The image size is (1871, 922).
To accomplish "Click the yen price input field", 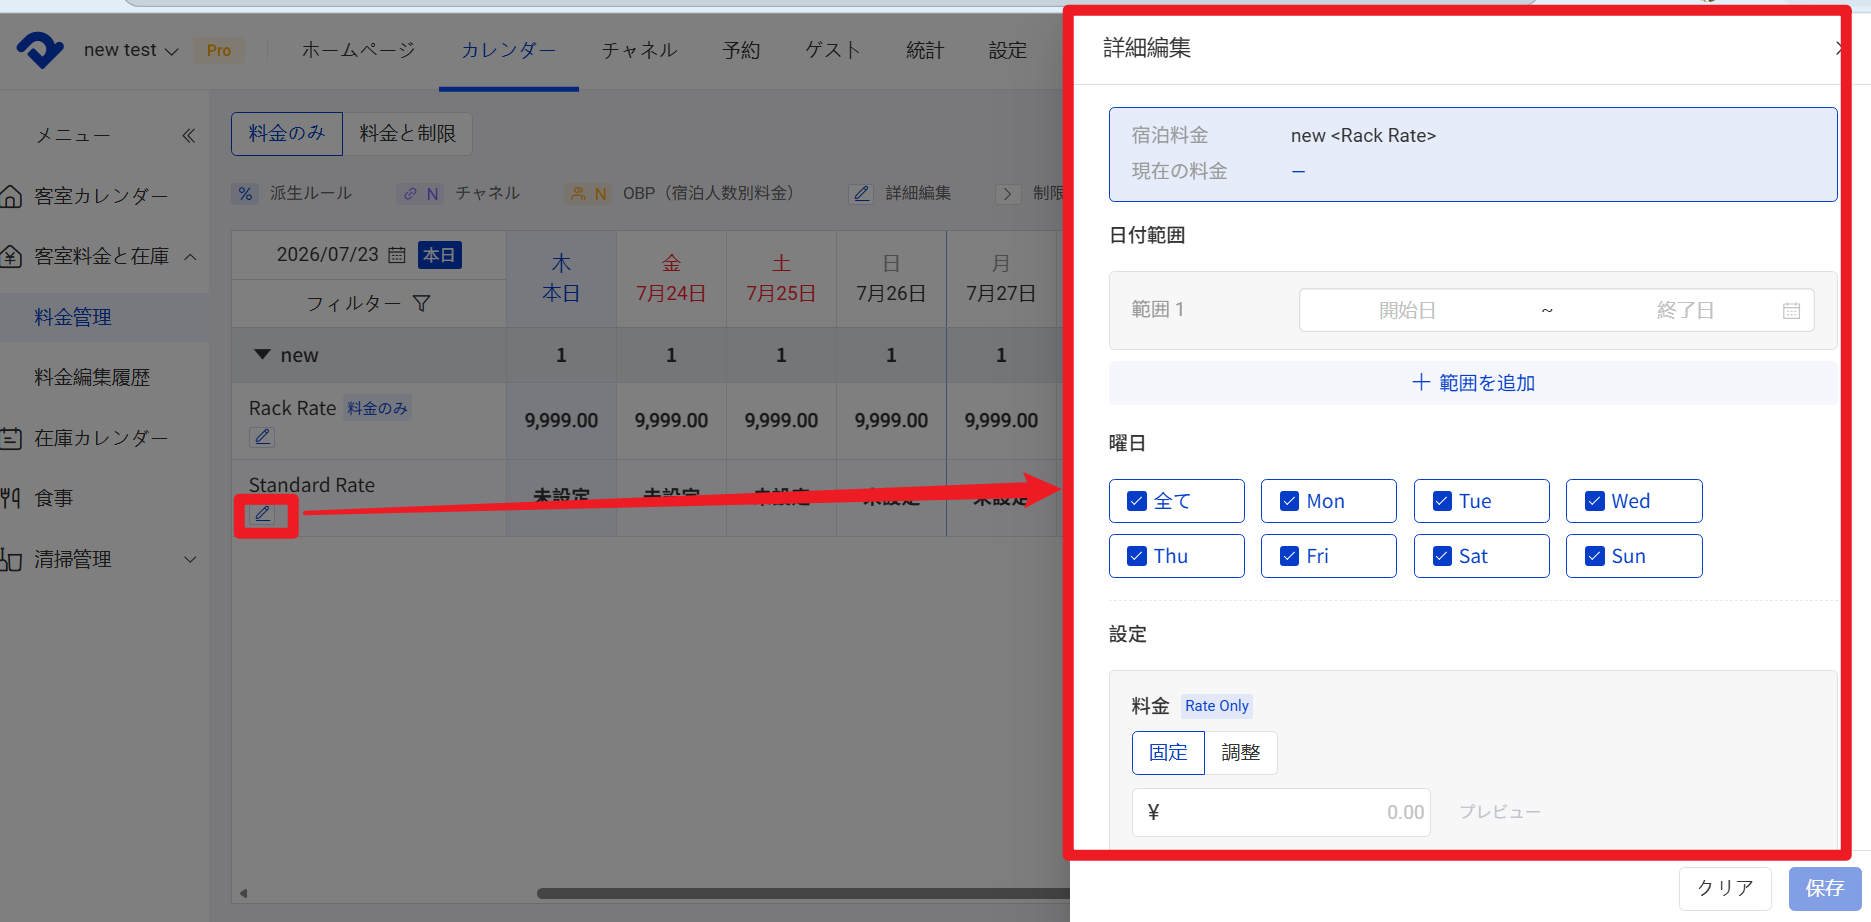I will click(x=1281, y=812).
